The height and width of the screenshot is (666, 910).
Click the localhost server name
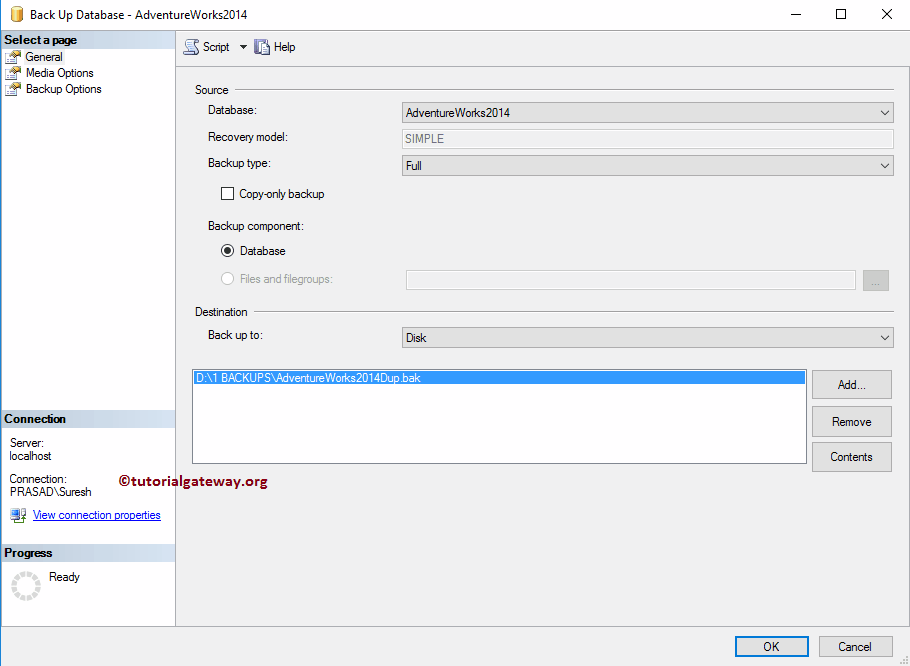[30, 457]
